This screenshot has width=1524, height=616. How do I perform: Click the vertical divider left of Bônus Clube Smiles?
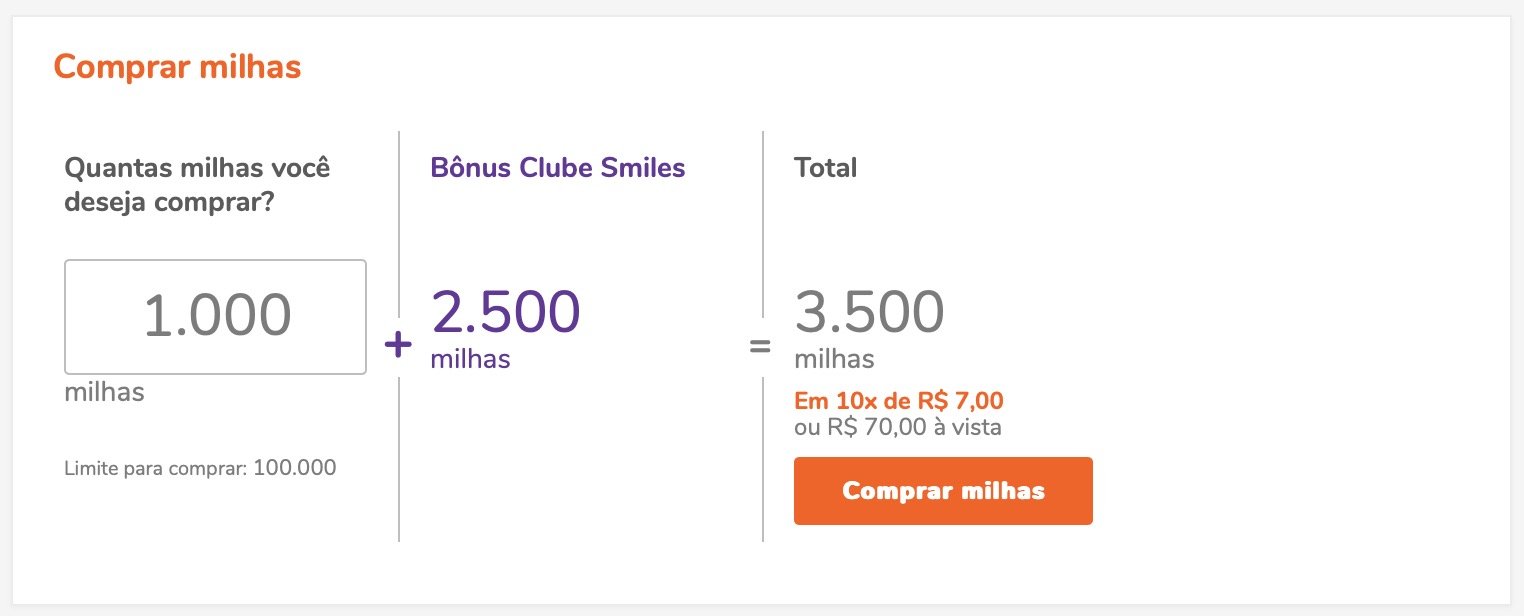[399, 230]
